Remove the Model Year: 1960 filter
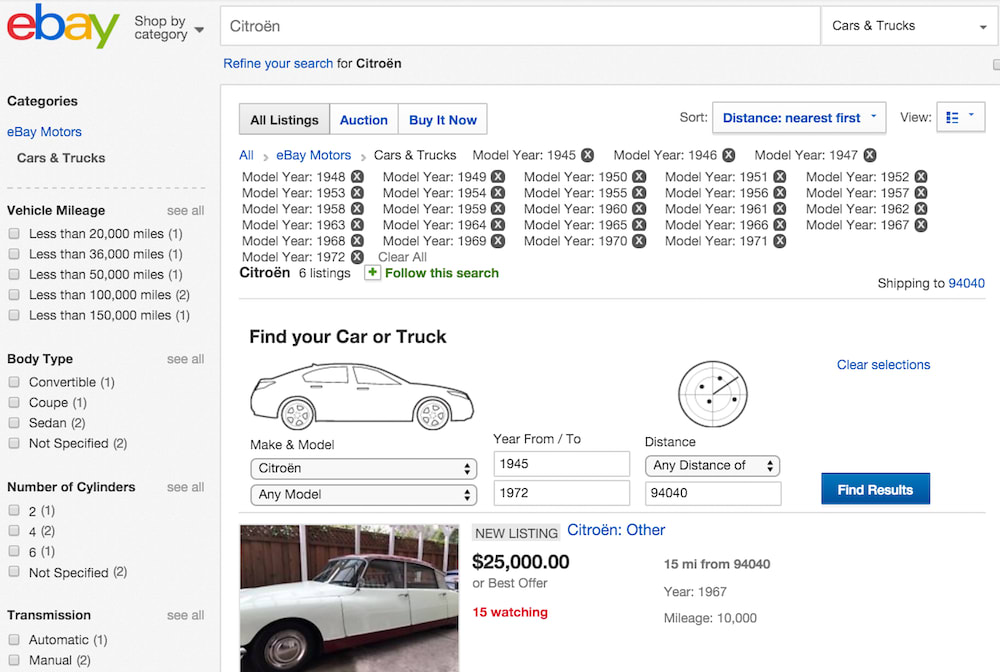This screenshot has width=1000, height=672. 639,208
